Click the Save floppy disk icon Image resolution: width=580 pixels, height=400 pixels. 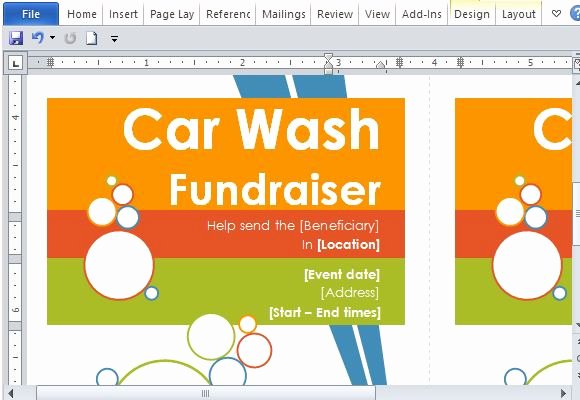click(x=16, y=38)
